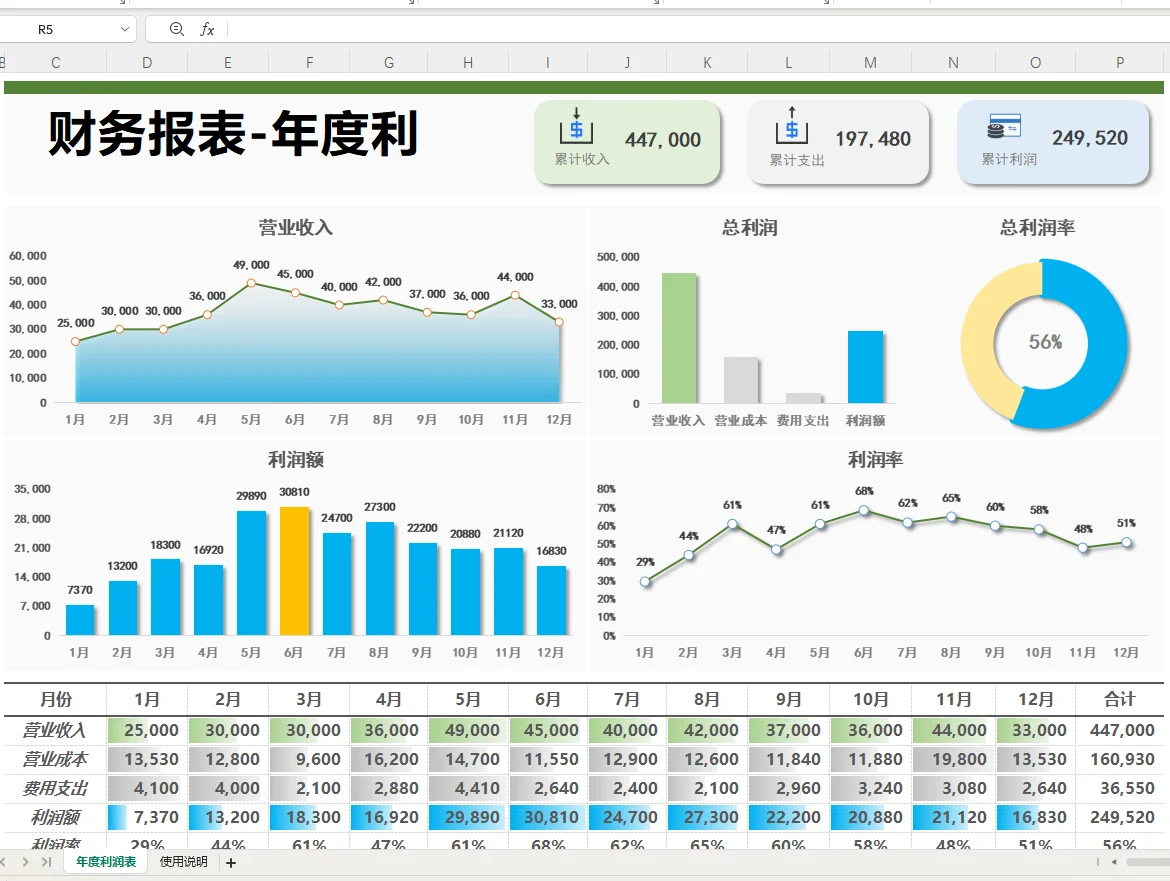Go to previous sheet arrow
The image size is (1170, 881).
pos(4,862)
